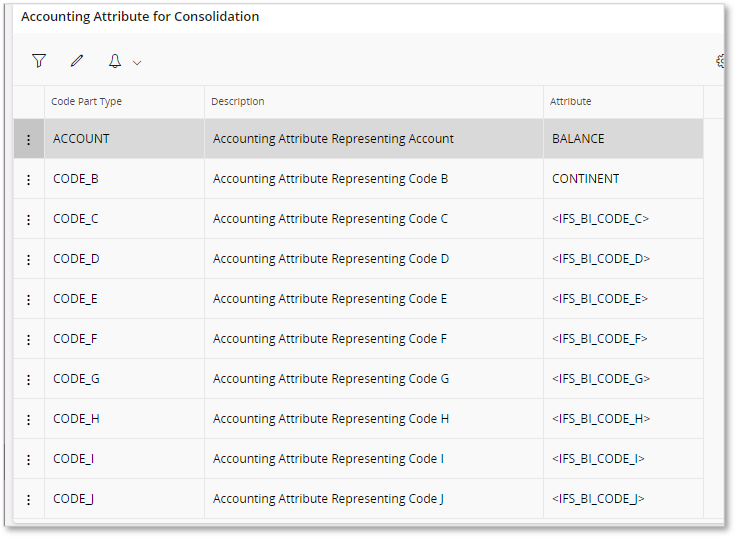Screen dimensions: 735x537
Task: Expand the chevron next to the bell
Action: [x=137, y=62]
